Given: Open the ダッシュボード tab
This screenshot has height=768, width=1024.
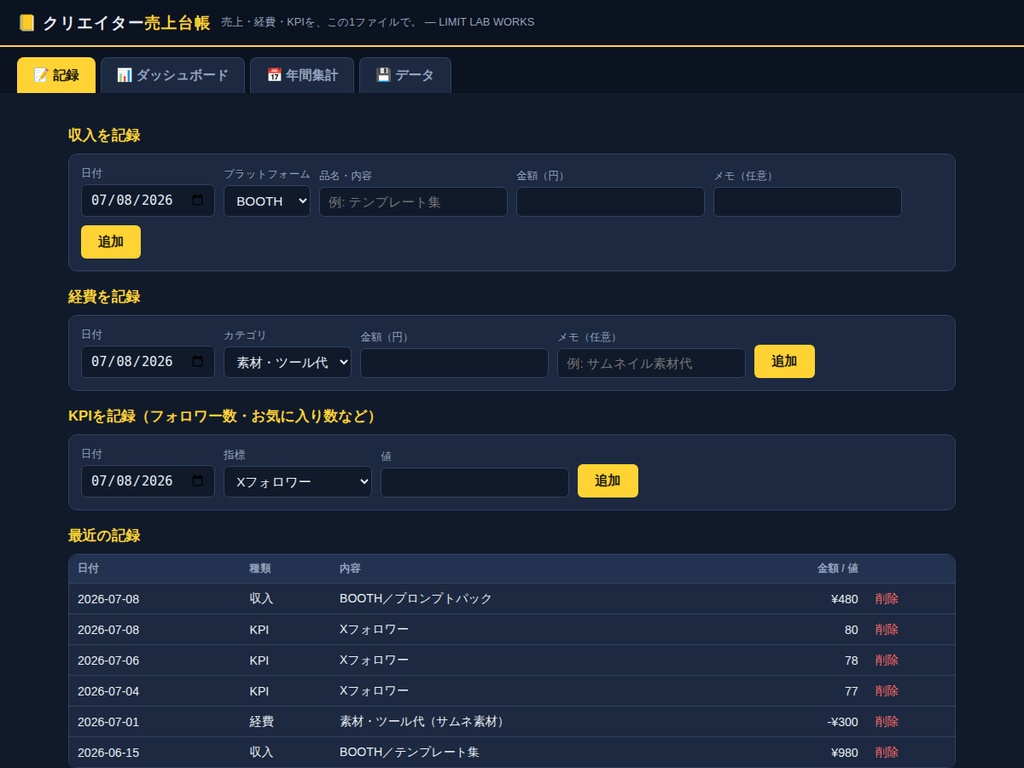Looking at the screenshot, I should click(172, 75).
